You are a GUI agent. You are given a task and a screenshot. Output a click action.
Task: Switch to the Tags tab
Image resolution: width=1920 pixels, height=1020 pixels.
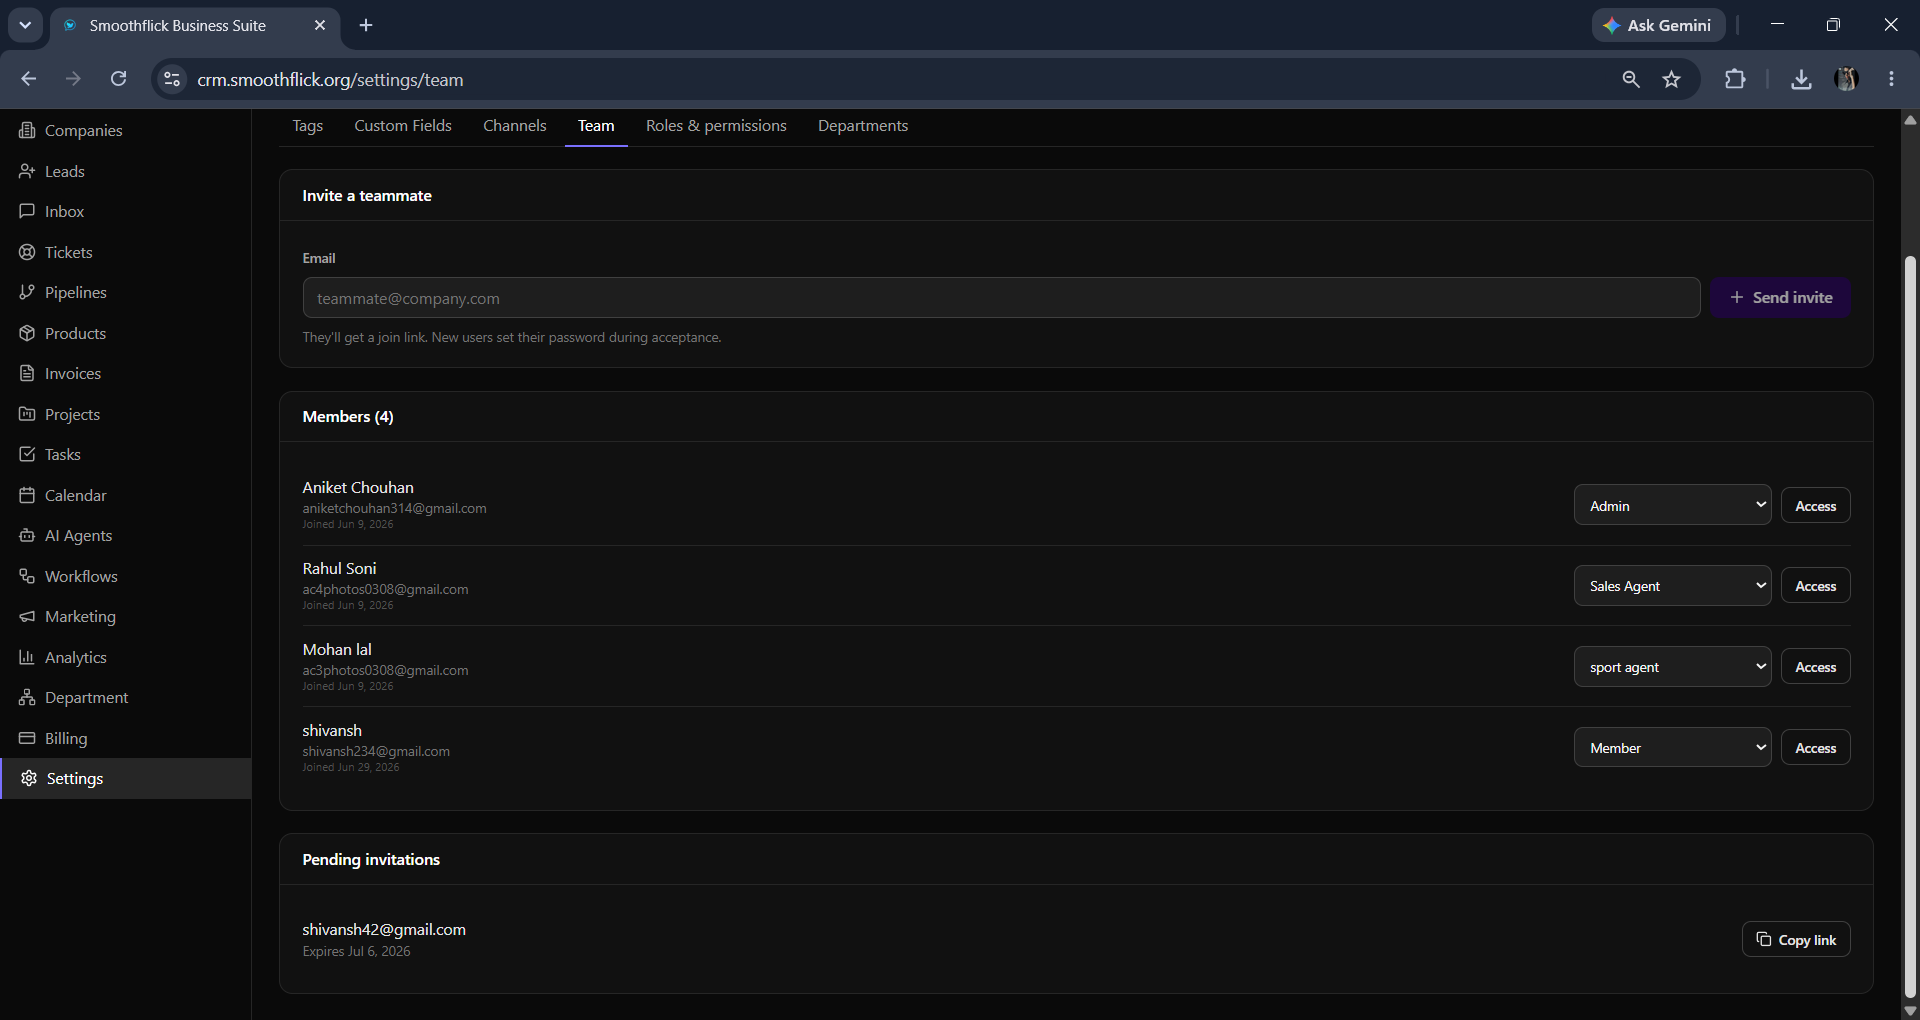[x=307, y=126]
